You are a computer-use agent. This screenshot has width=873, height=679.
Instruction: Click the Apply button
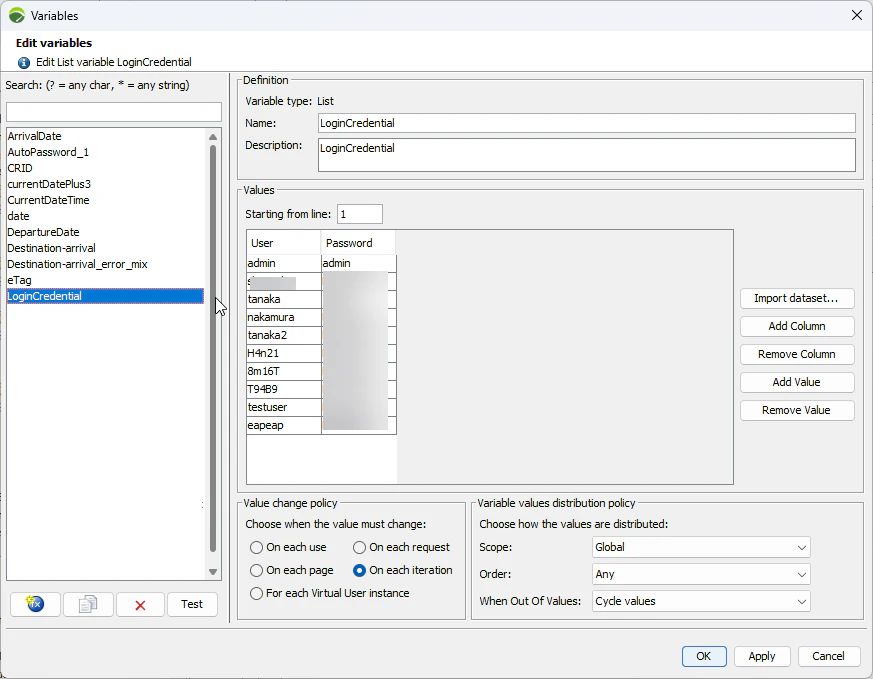click(762, 656)
